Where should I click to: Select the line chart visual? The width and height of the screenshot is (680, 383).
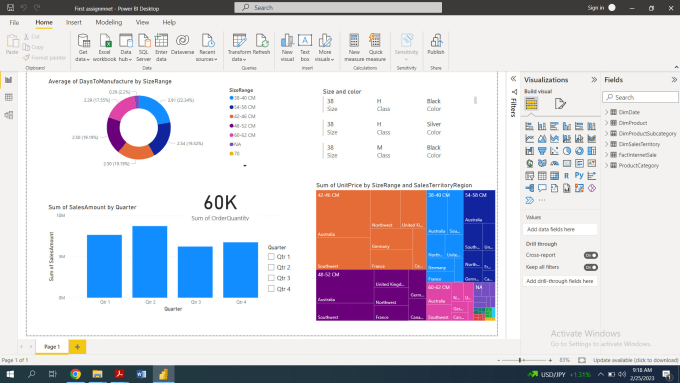(x=529, y=138)
